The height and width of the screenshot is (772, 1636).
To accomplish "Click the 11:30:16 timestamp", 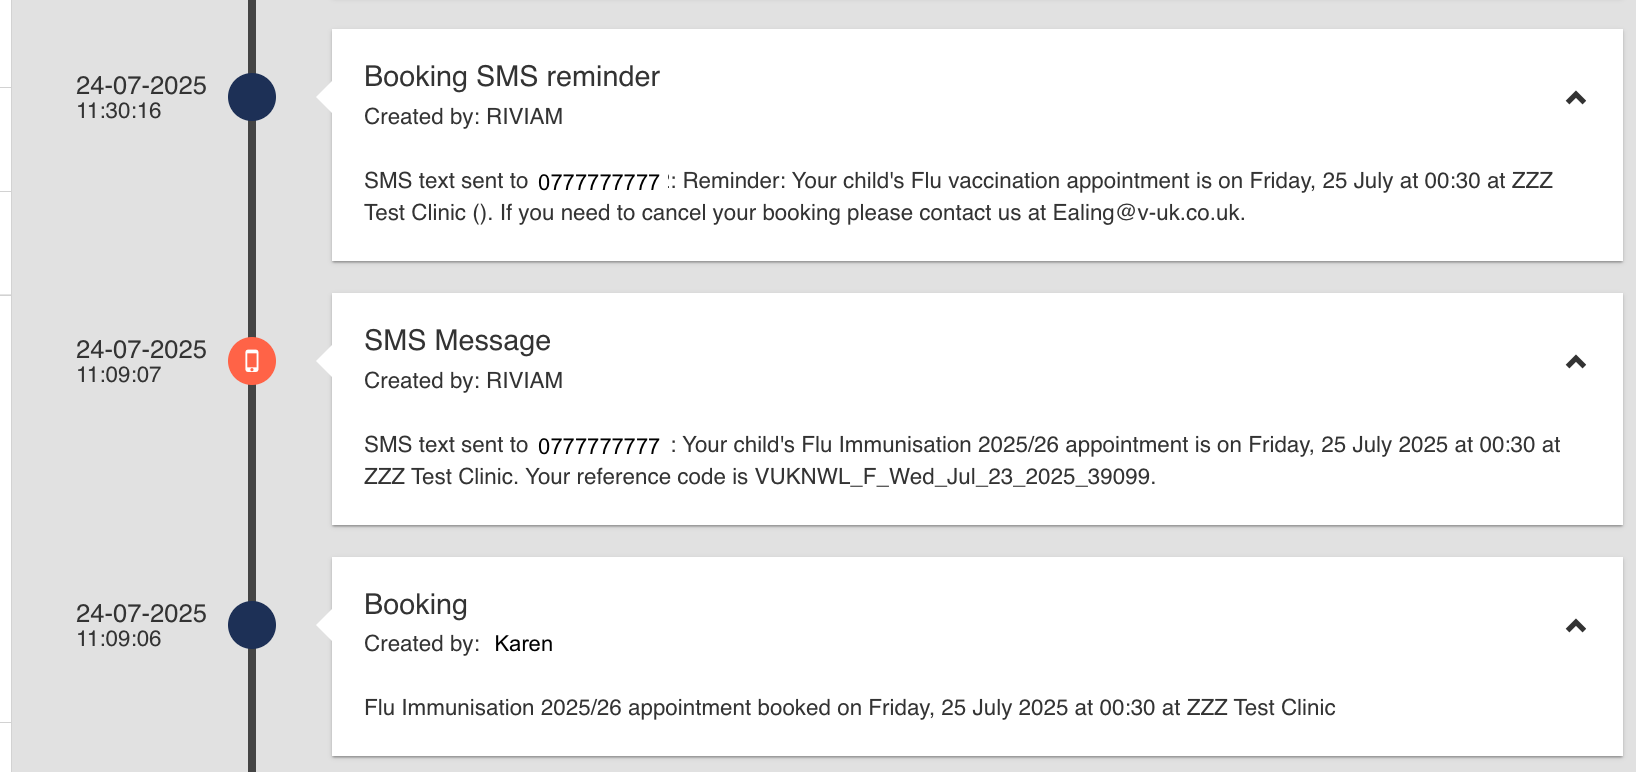I will point(119,111).
